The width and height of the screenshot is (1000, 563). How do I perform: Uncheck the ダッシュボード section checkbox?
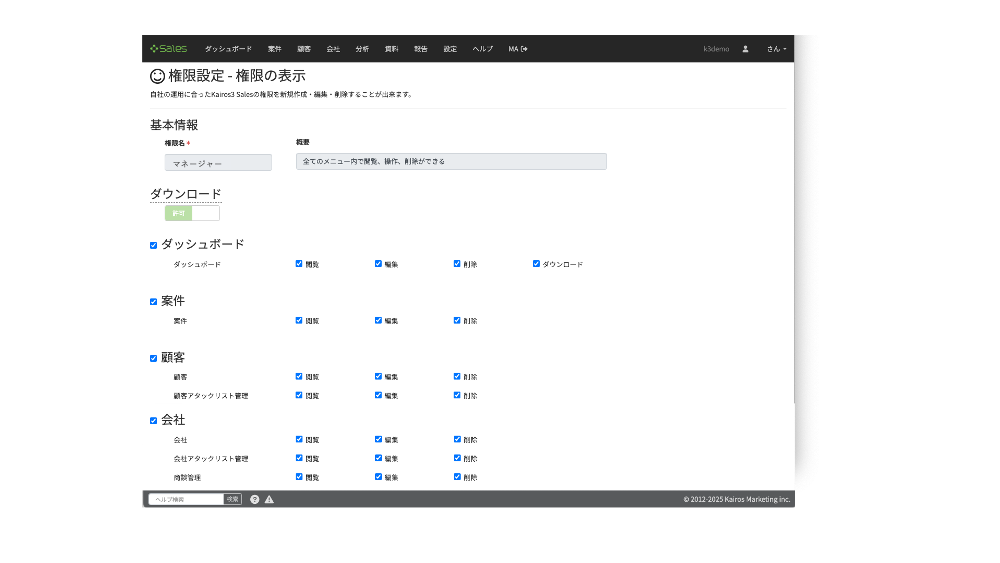(x=154, y=245)
